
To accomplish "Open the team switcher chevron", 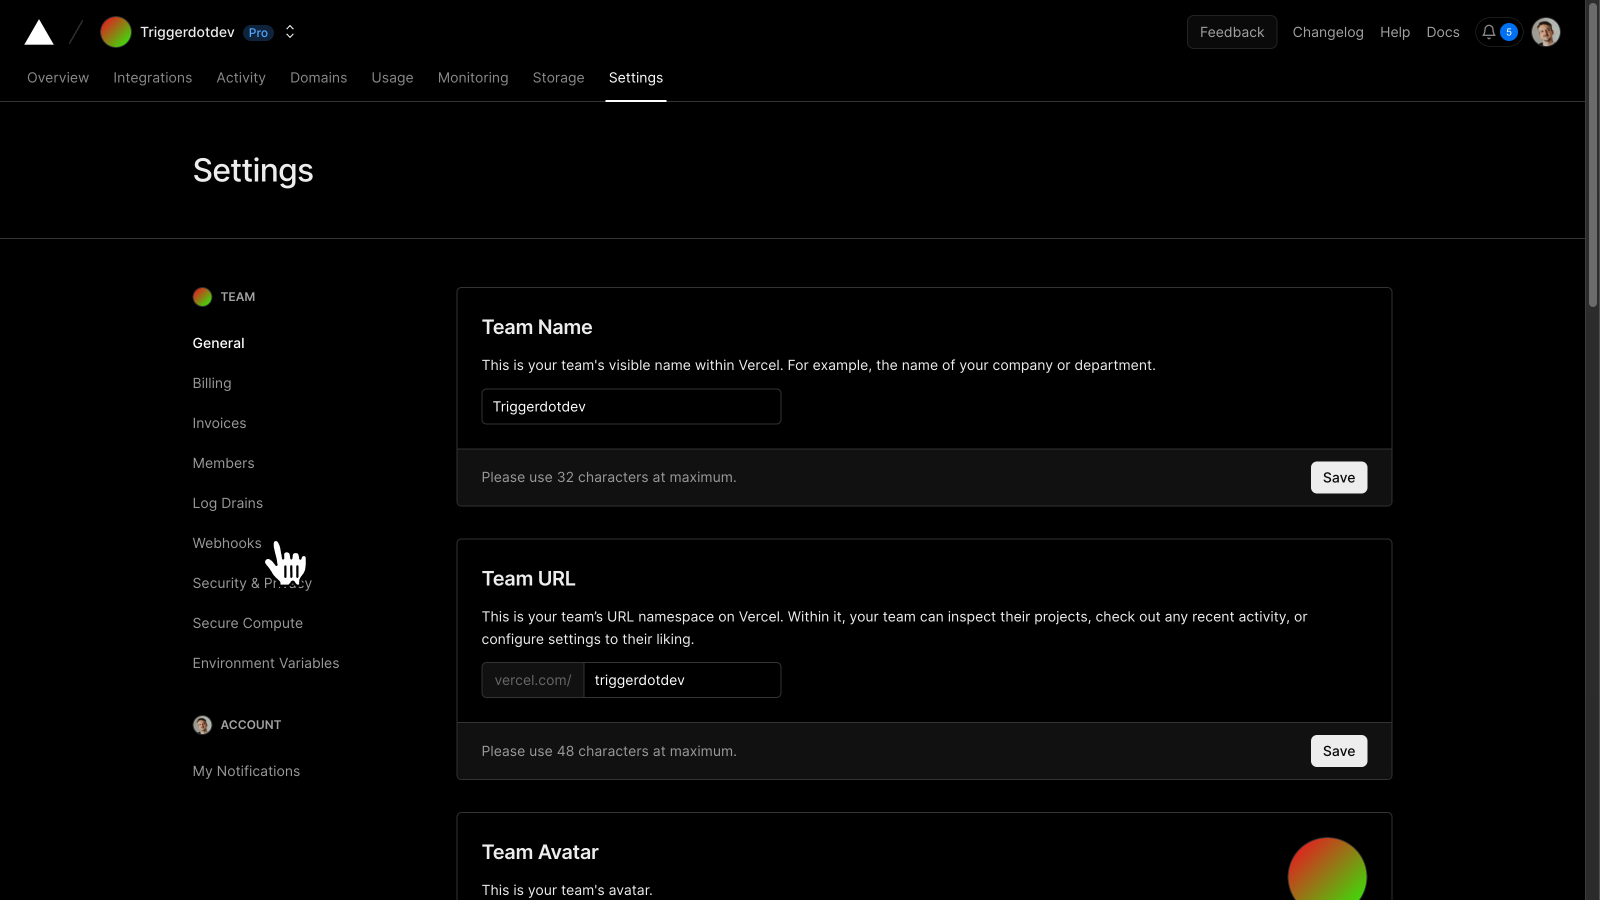I will pos(290,32).
